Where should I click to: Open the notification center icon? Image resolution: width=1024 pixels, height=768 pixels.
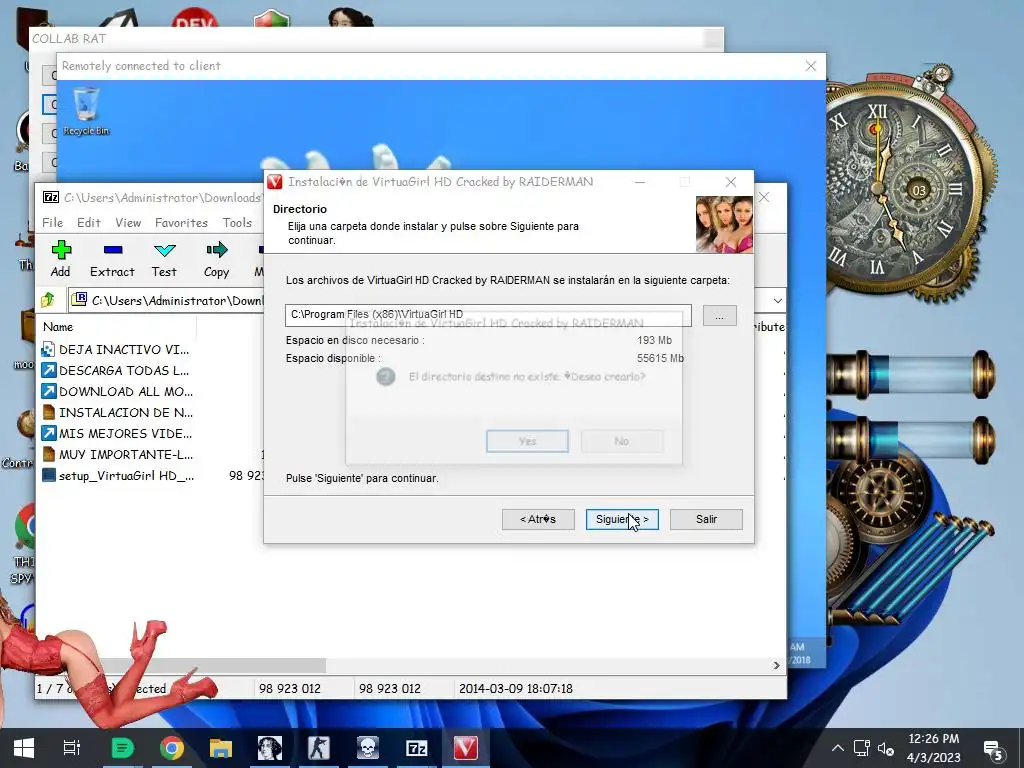[x=994, y=749]
